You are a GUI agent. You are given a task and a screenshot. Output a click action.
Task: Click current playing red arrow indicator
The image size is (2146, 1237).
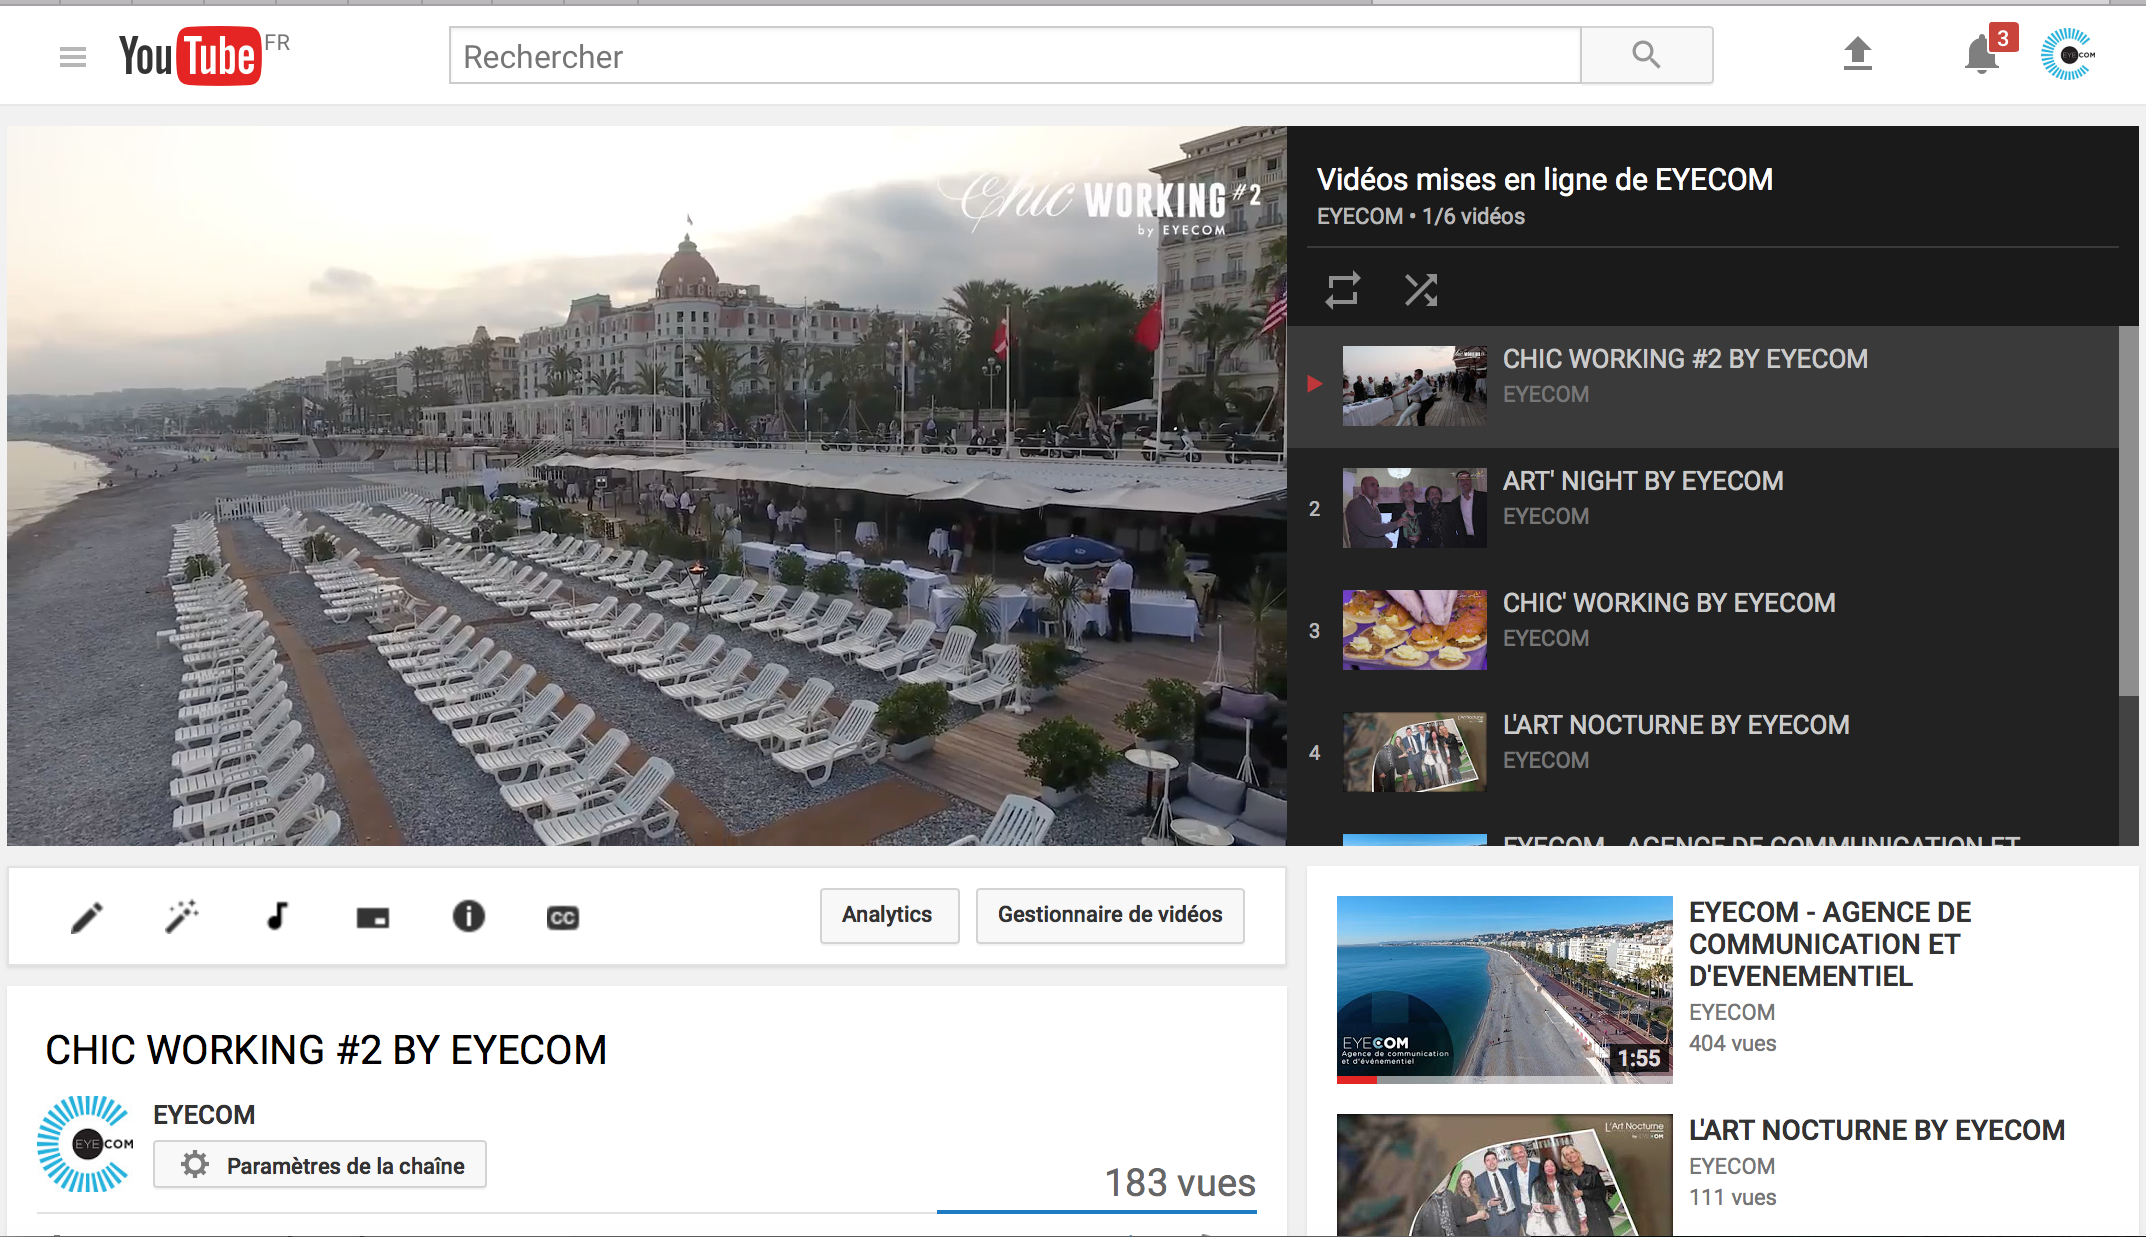pyautogui.click(x=1315, y=384)
